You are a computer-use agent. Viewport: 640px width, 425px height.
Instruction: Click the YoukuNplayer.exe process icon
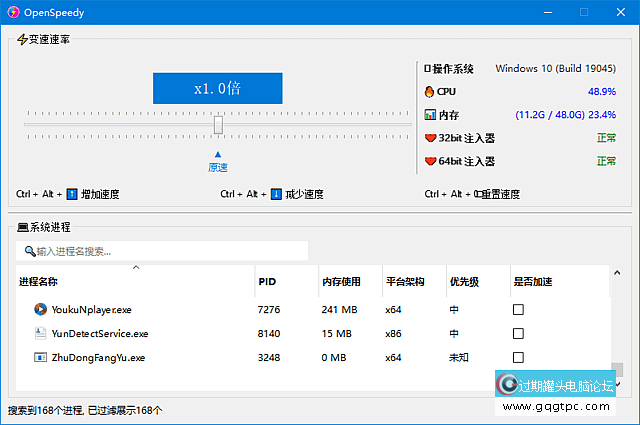point(40,310)
